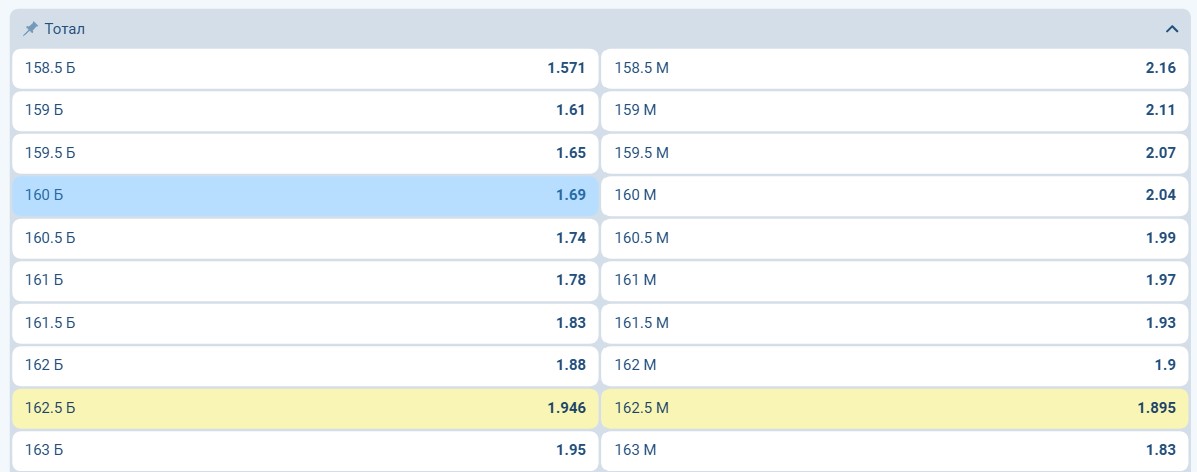The height and width of the screenshot is (472, 1197).
Task: Select the 160 М bet at 2.04
Action: click(x=895, y=196)
